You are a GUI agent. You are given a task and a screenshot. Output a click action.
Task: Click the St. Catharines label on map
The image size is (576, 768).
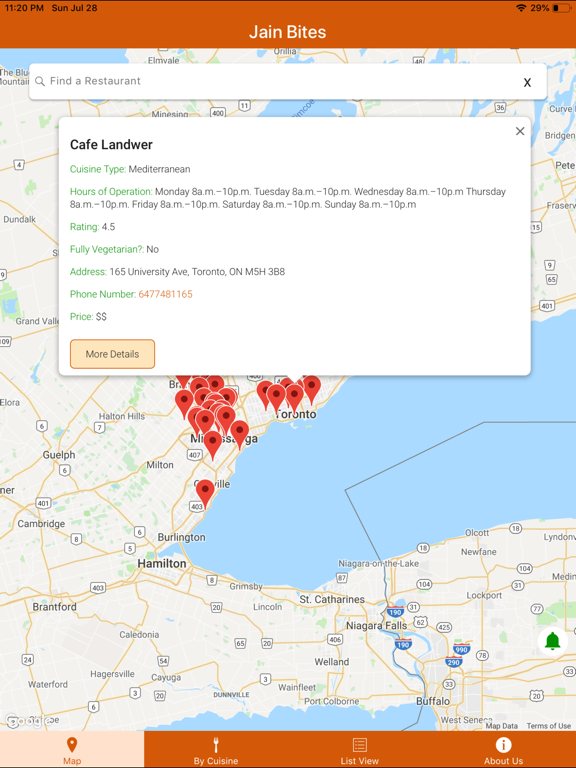pos(332,600)
